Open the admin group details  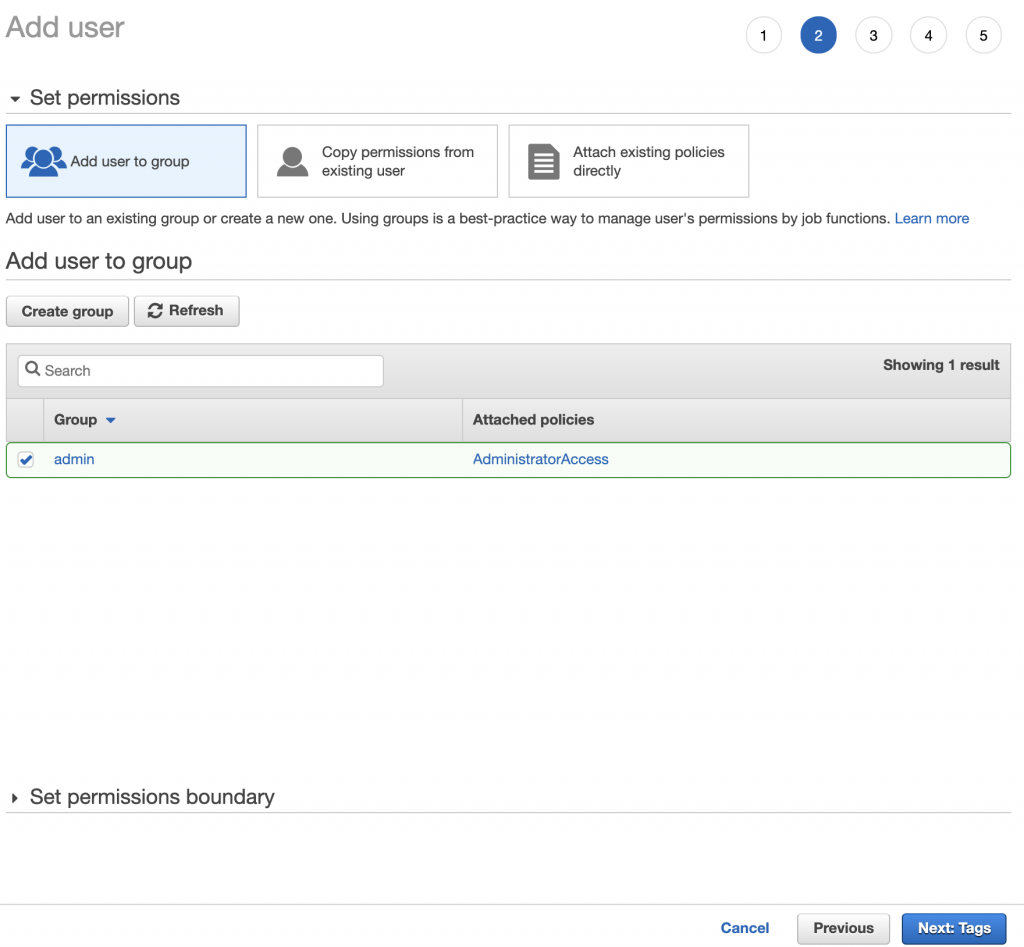[x=74, y=460]
